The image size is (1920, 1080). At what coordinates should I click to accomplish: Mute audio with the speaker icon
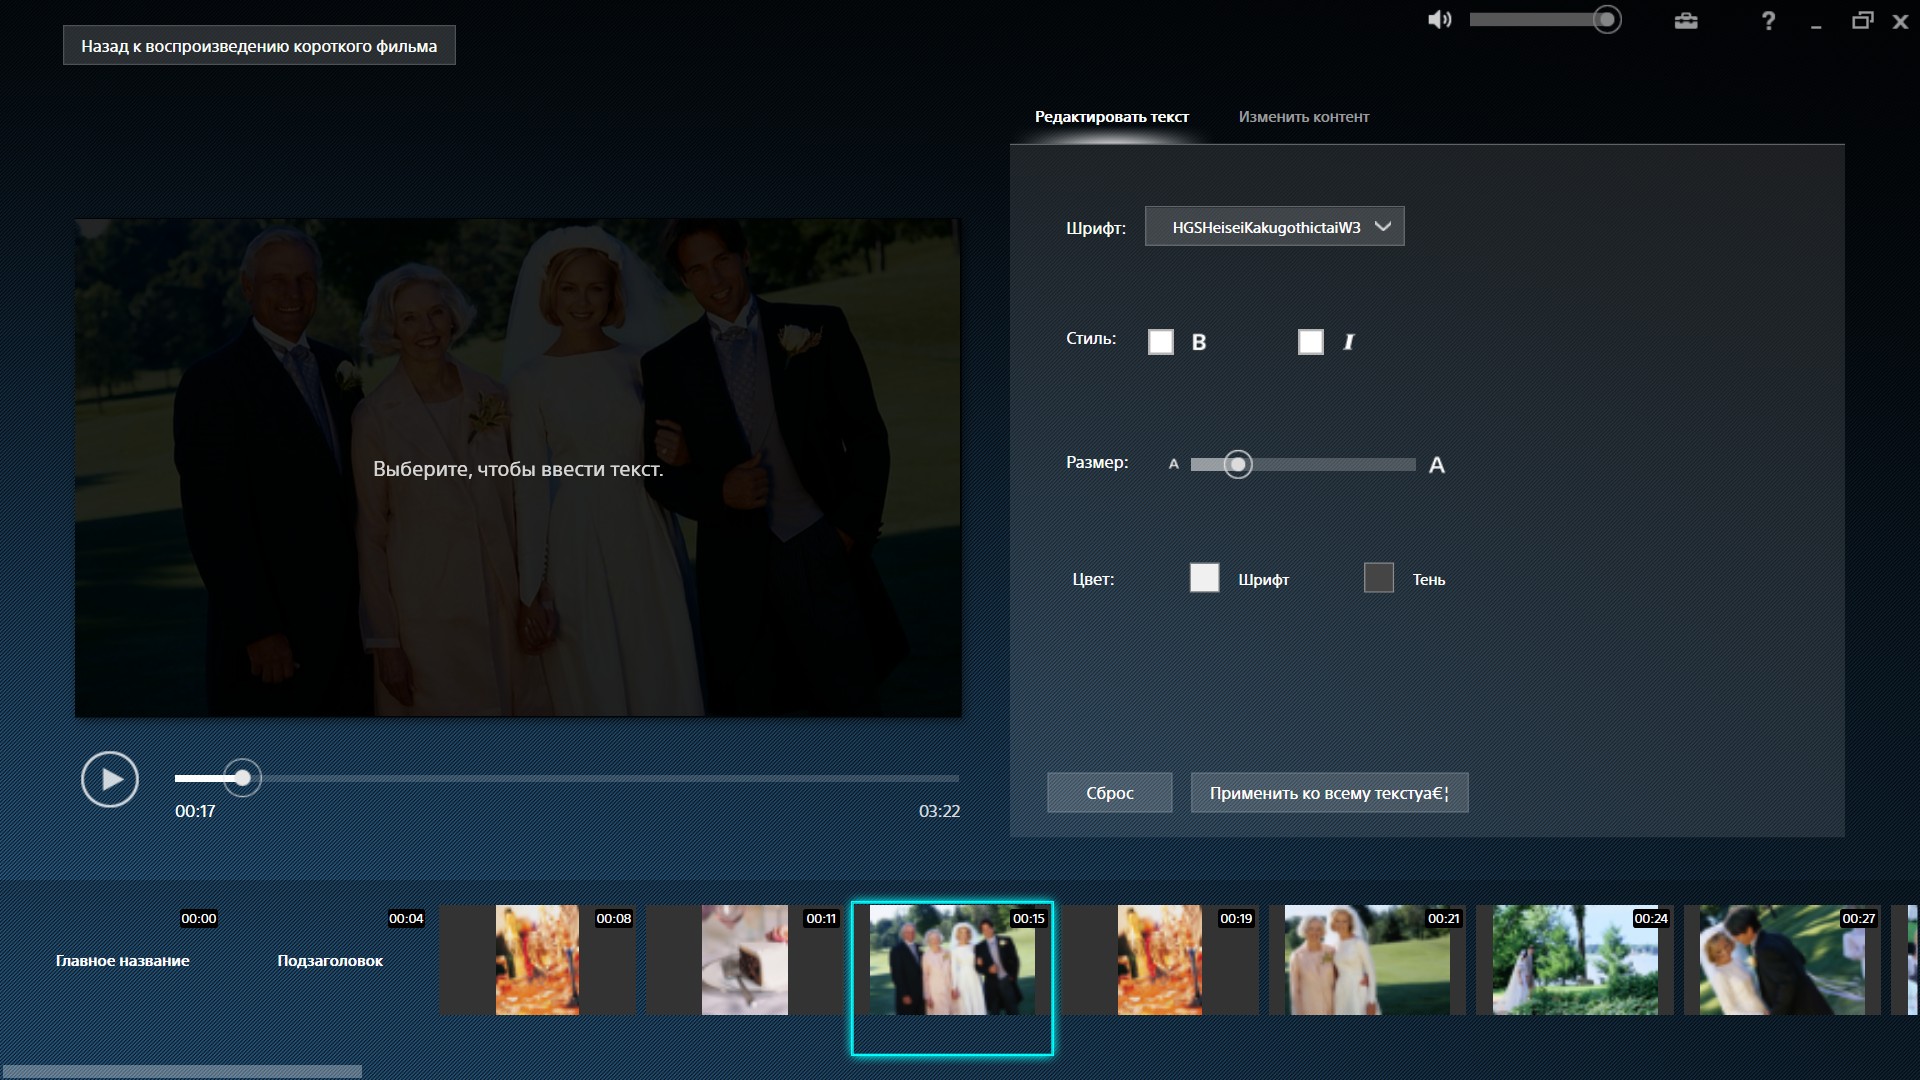click(1439, 20)
